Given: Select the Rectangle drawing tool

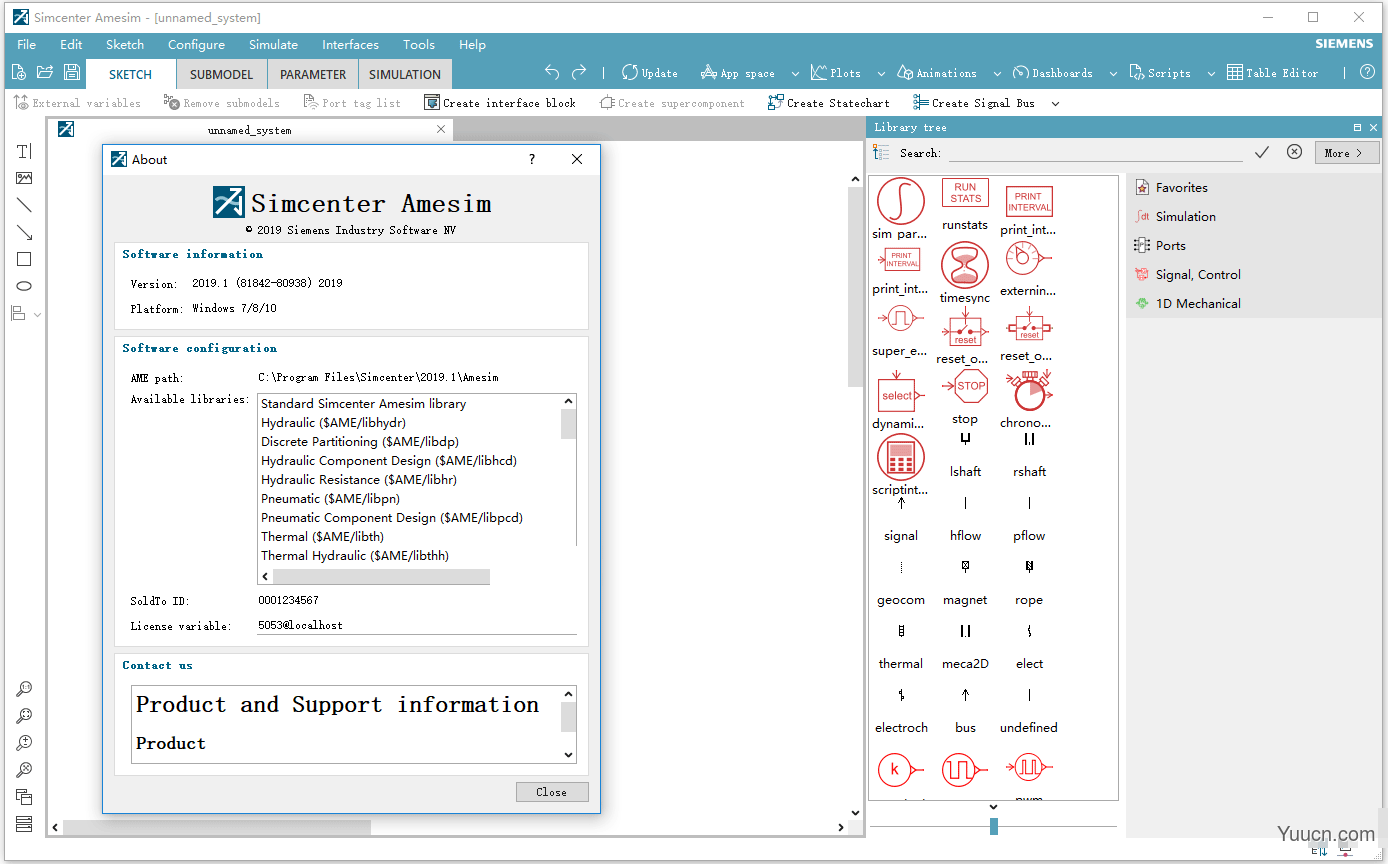Looking at the screenshot, I should tap(24, 259).
